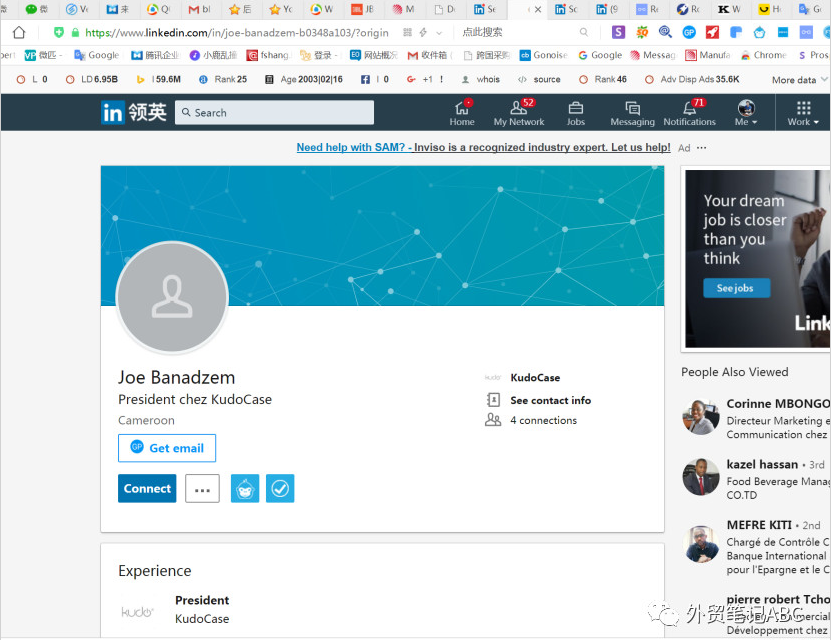Open Corinne MBONGO profile thumbnail
This screenshot has height=640, width=831.
coord(701,417)
